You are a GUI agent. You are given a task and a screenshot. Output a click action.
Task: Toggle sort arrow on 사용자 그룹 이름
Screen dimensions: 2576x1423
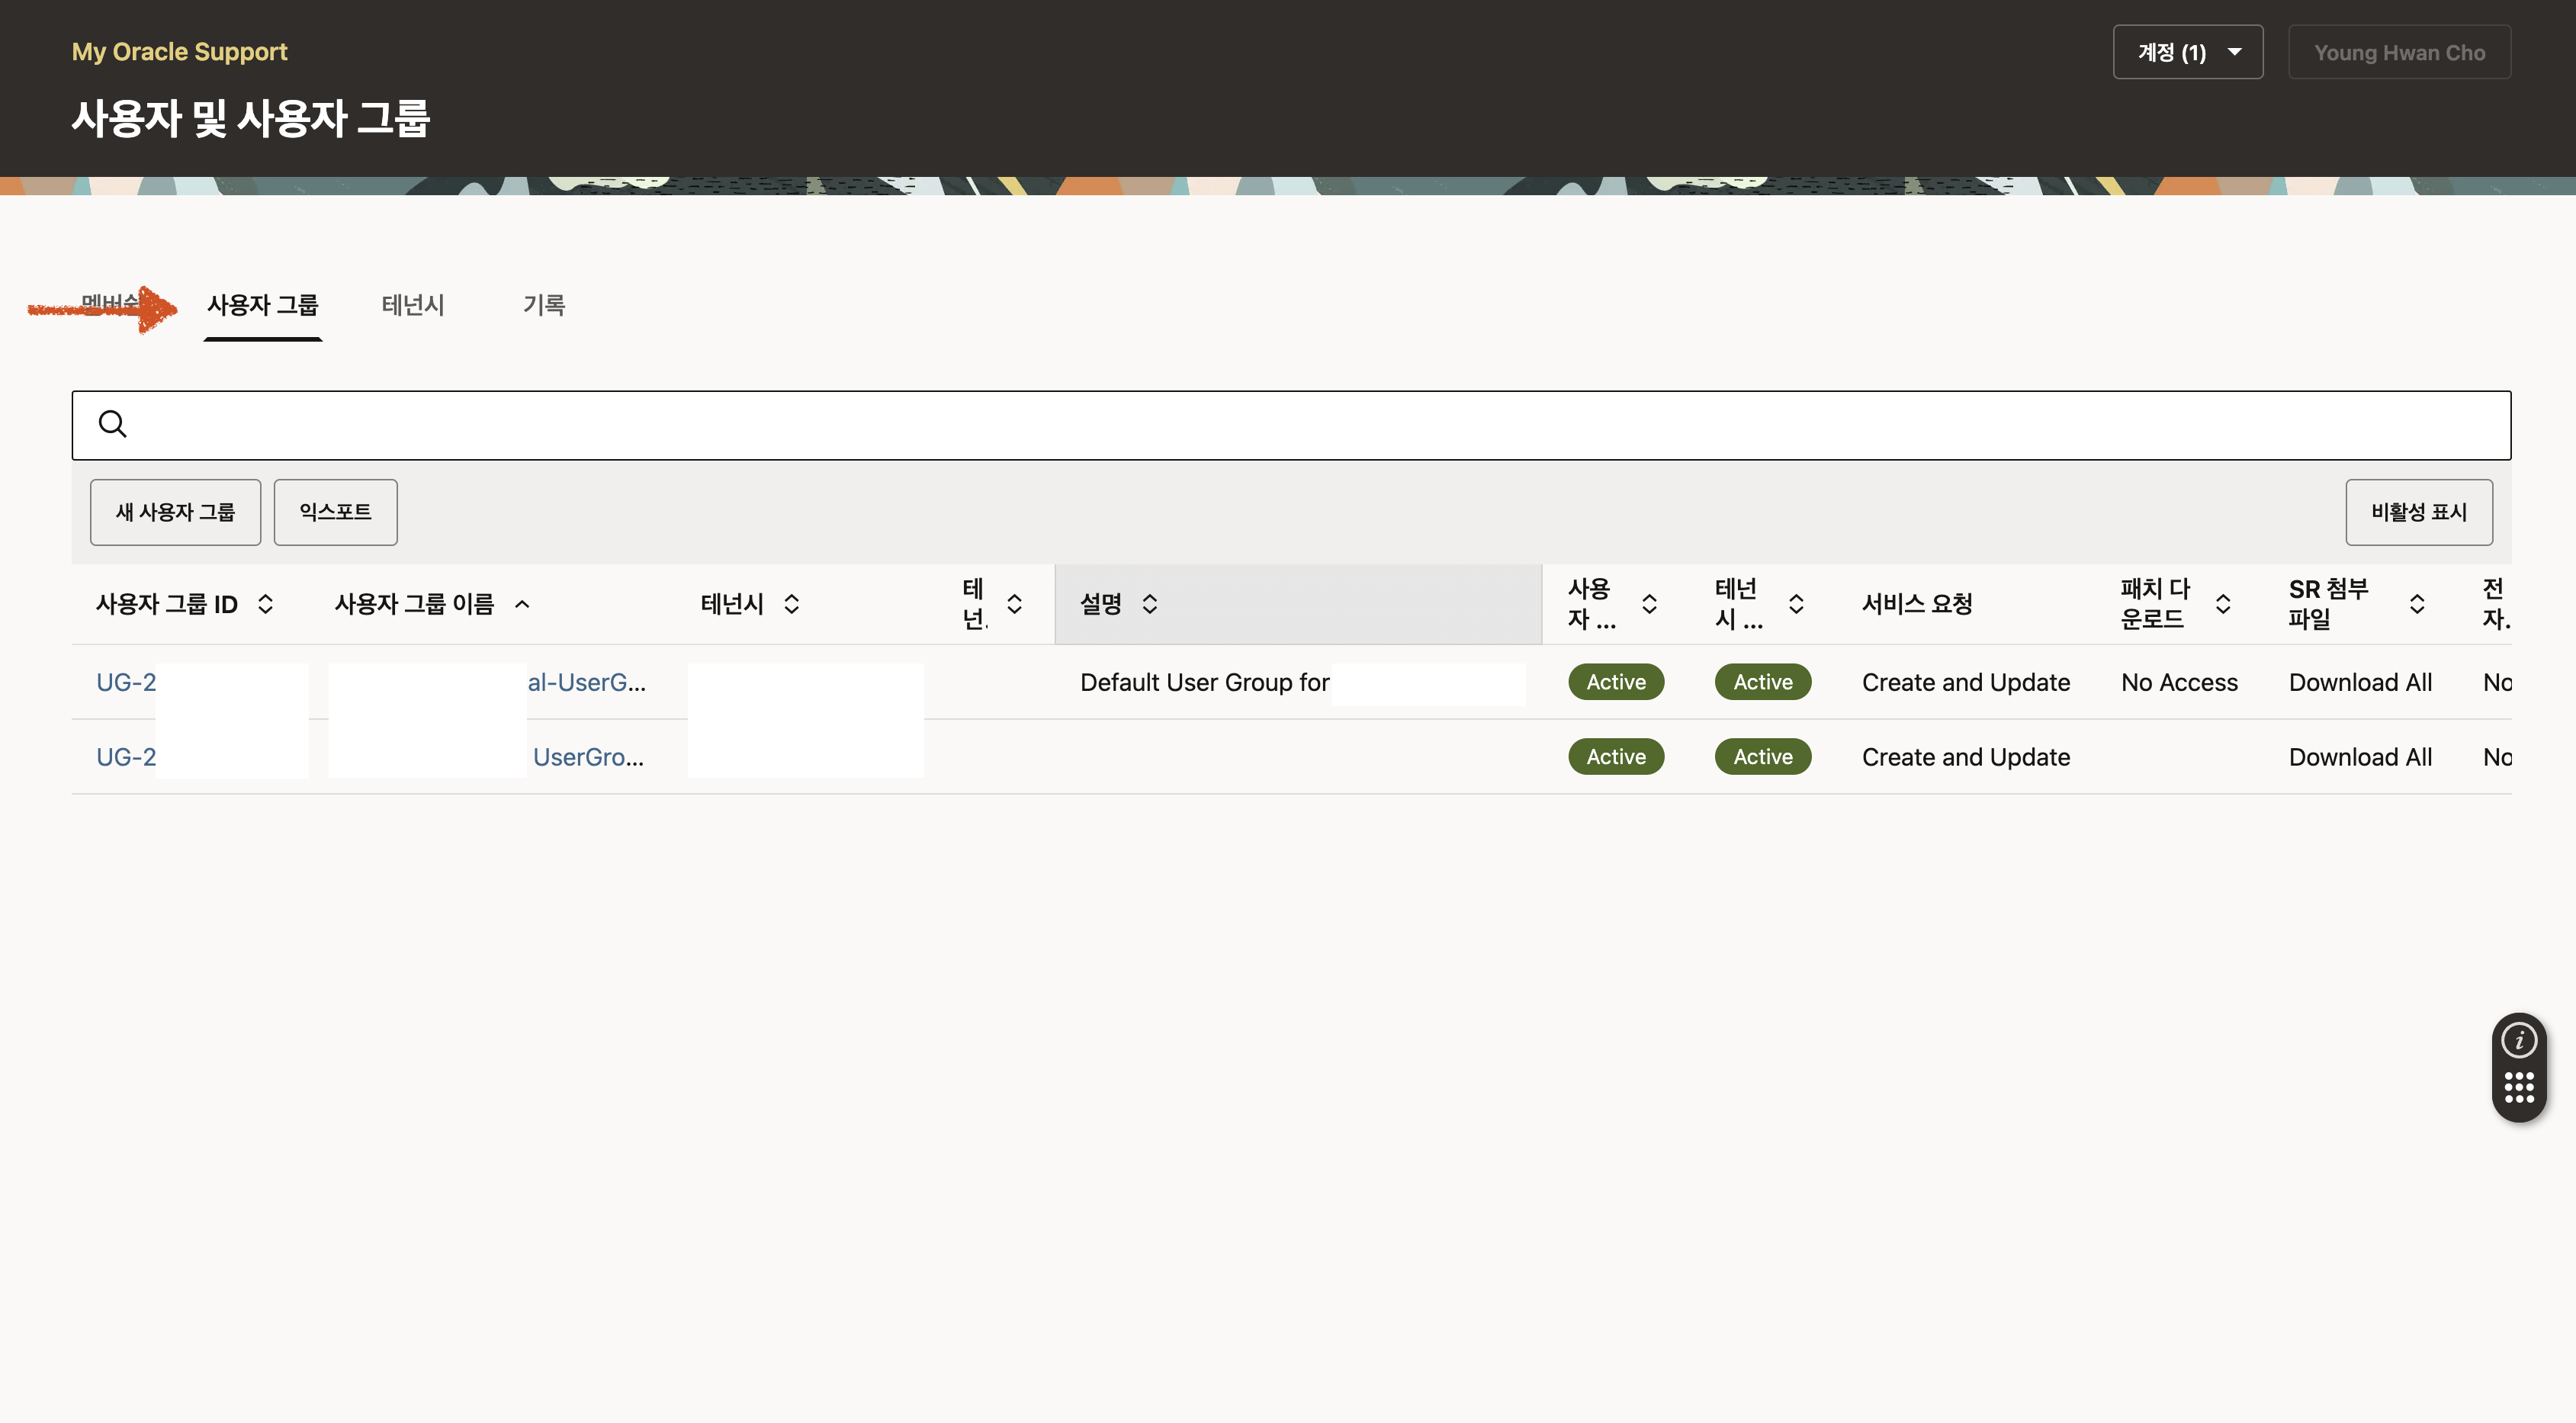[522, 604]
